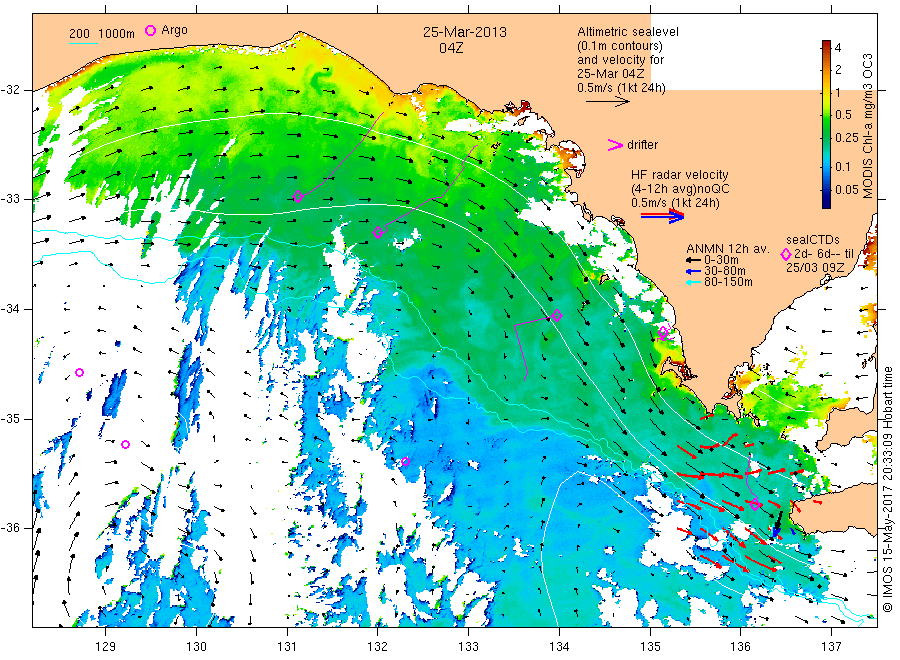Screen dimensions: 900x660
Task: Click the '(4-12h avg)noQC' text
Action: point(680,189)
